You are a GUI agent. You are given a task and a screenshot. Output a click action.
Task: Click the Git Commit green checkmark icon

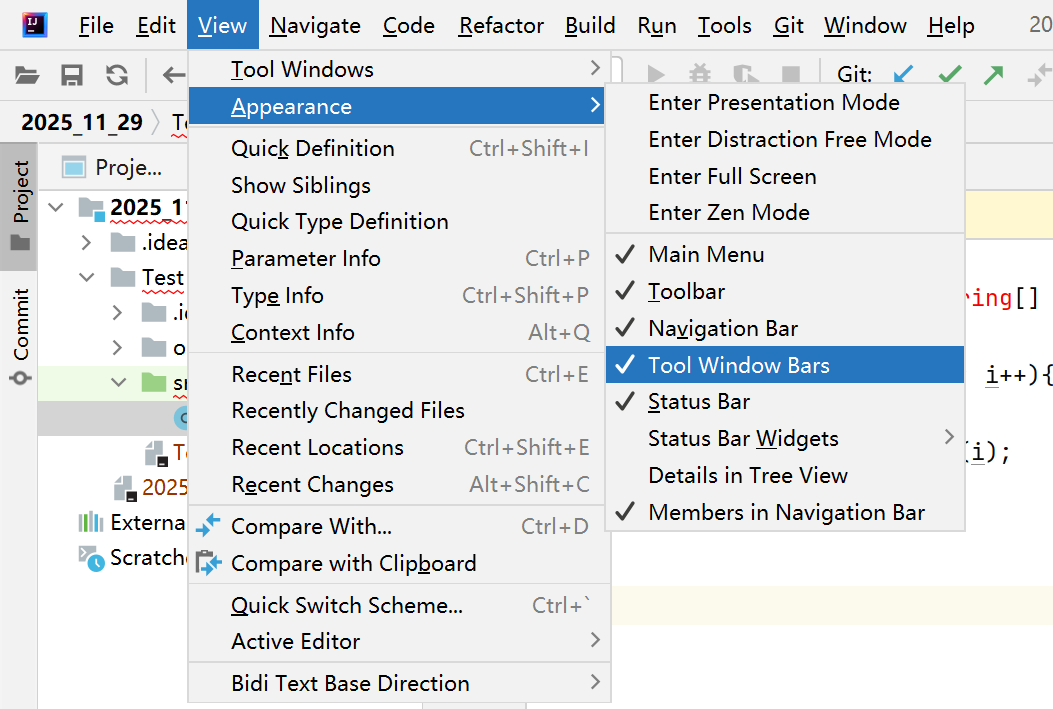950,73
